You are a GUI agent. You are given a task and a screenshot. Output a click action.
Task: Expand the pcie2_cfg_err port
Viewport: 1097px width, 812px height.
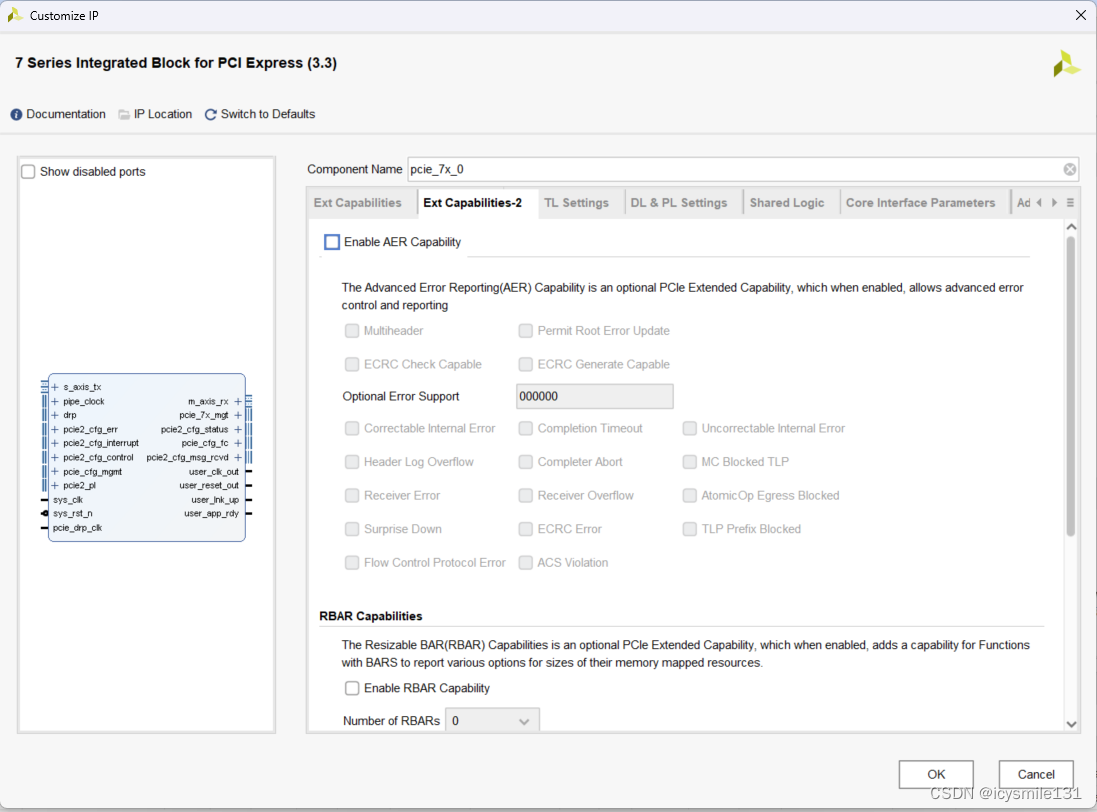click(55, 429)
